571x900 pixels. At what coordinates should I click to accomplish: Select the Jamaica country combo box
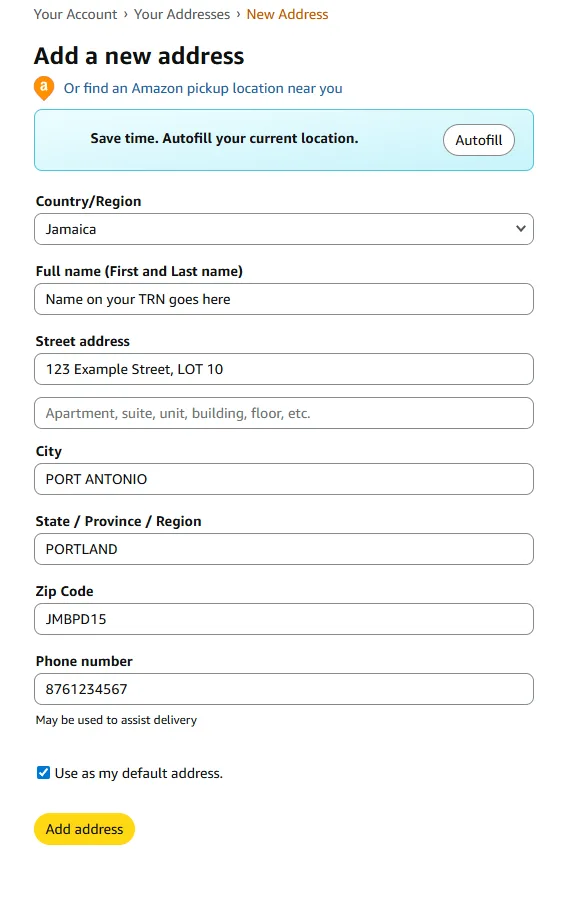[x=283, y=229]
